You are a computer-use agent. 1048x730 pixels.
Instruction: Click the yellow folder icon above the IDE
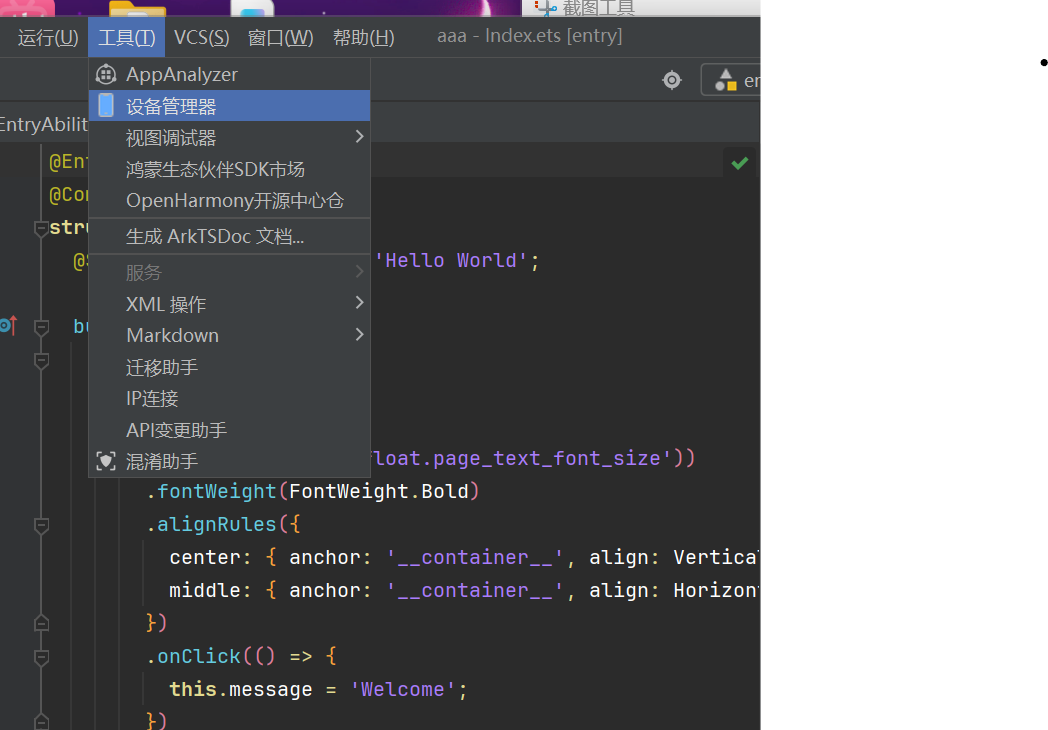pos(137,8)
